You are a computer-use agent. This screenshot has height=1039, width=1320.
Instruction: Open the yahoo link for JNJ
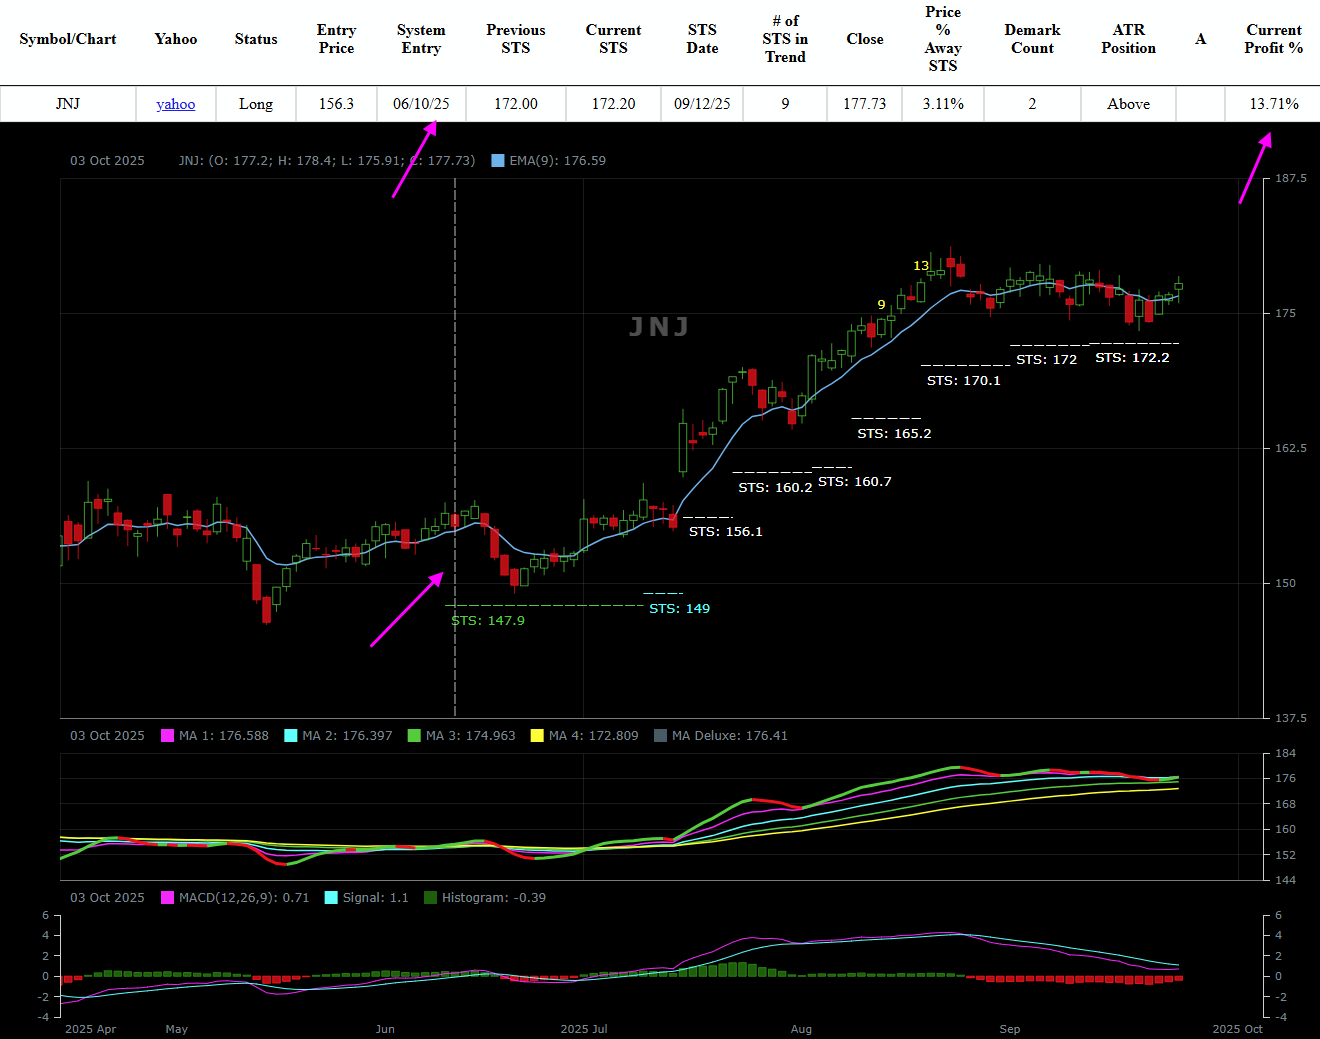point(176,104)
